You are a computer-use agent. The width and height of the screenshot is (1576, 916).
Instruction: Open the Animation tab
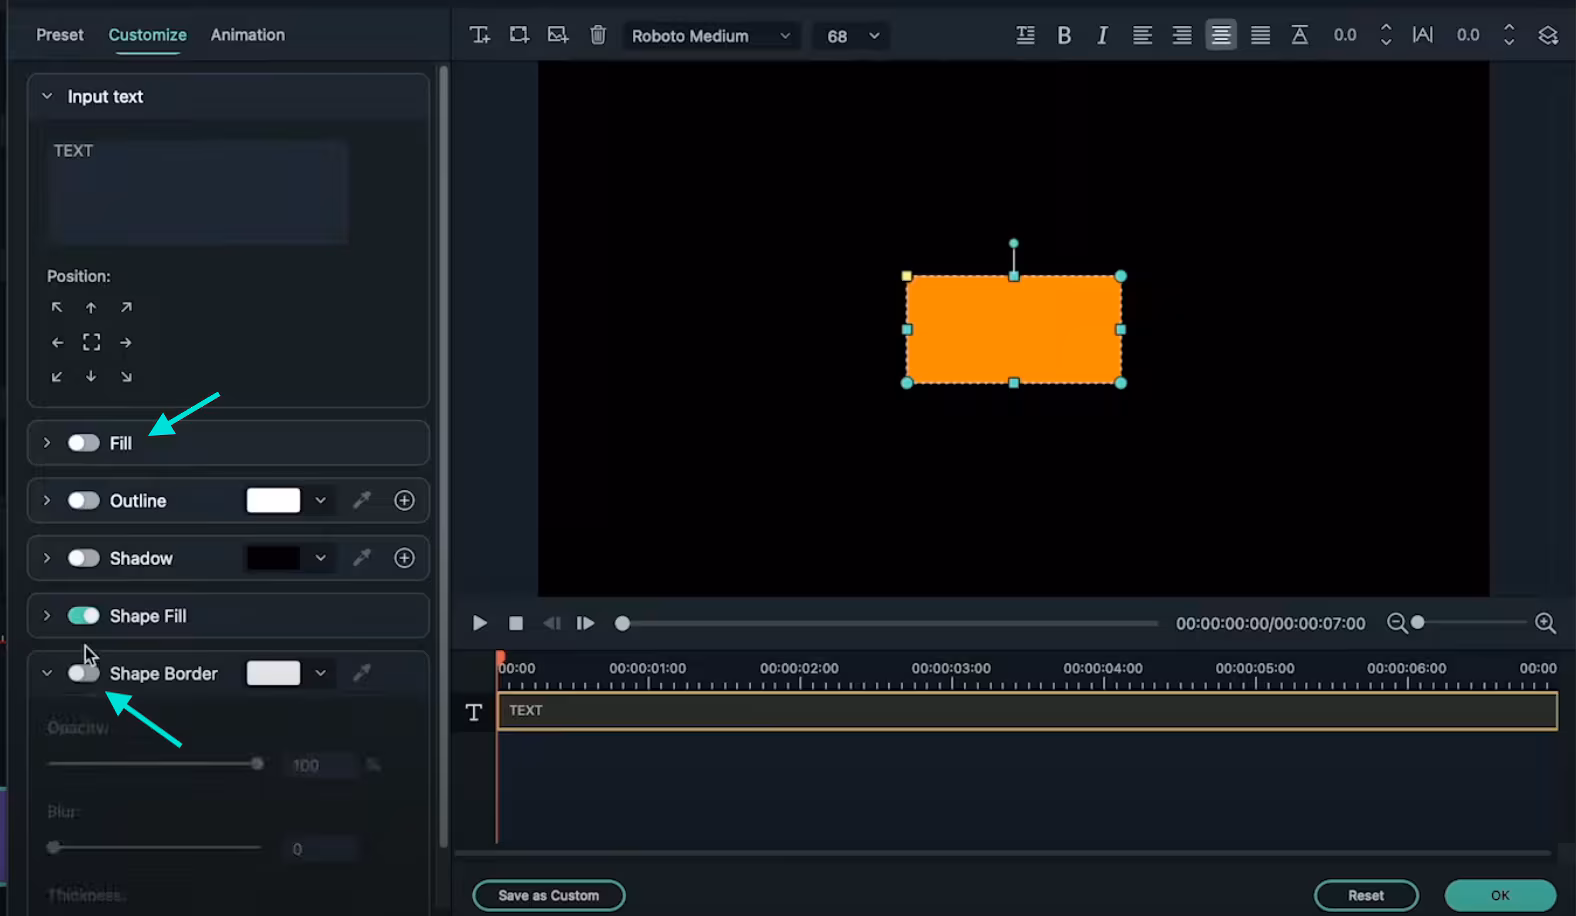pos(247,35)
